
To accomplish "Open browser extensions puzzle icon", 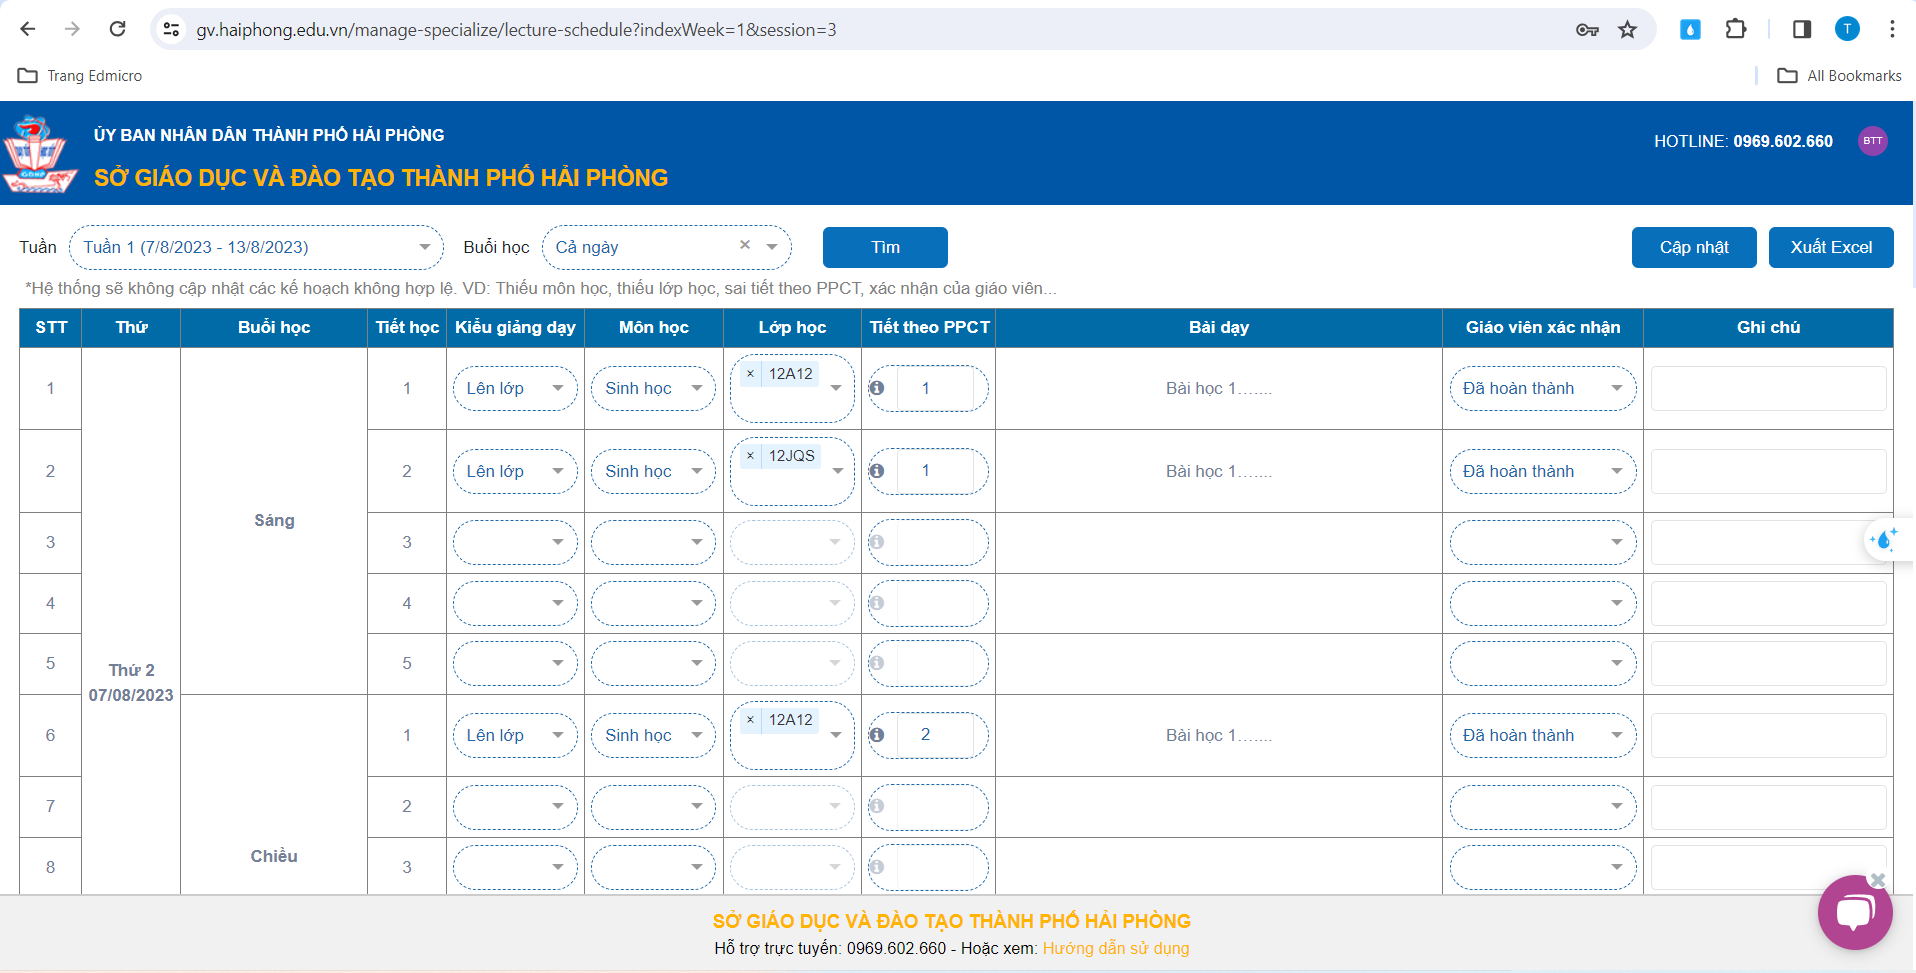I will point(1736,30).
